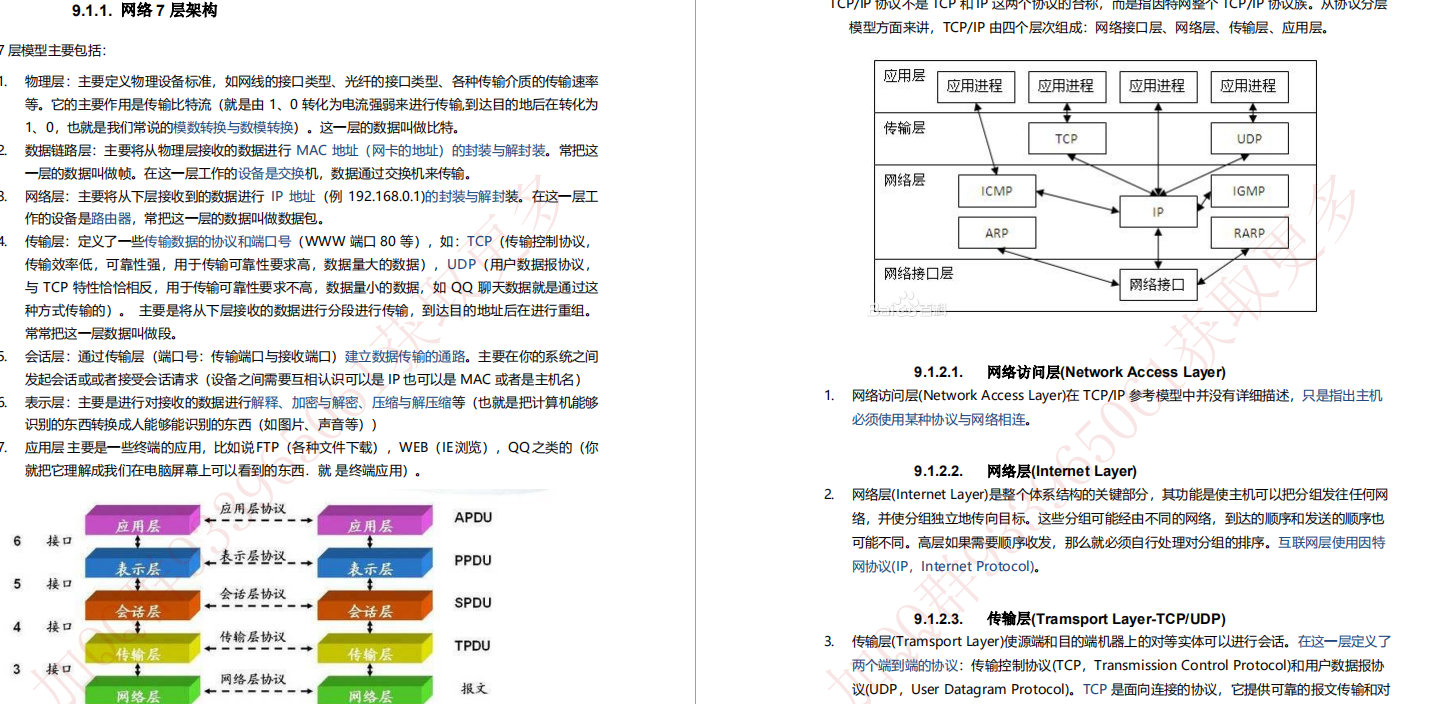
Task: Click blue text "模数转换与数模转换"
Action: click(x=235, y=127)
